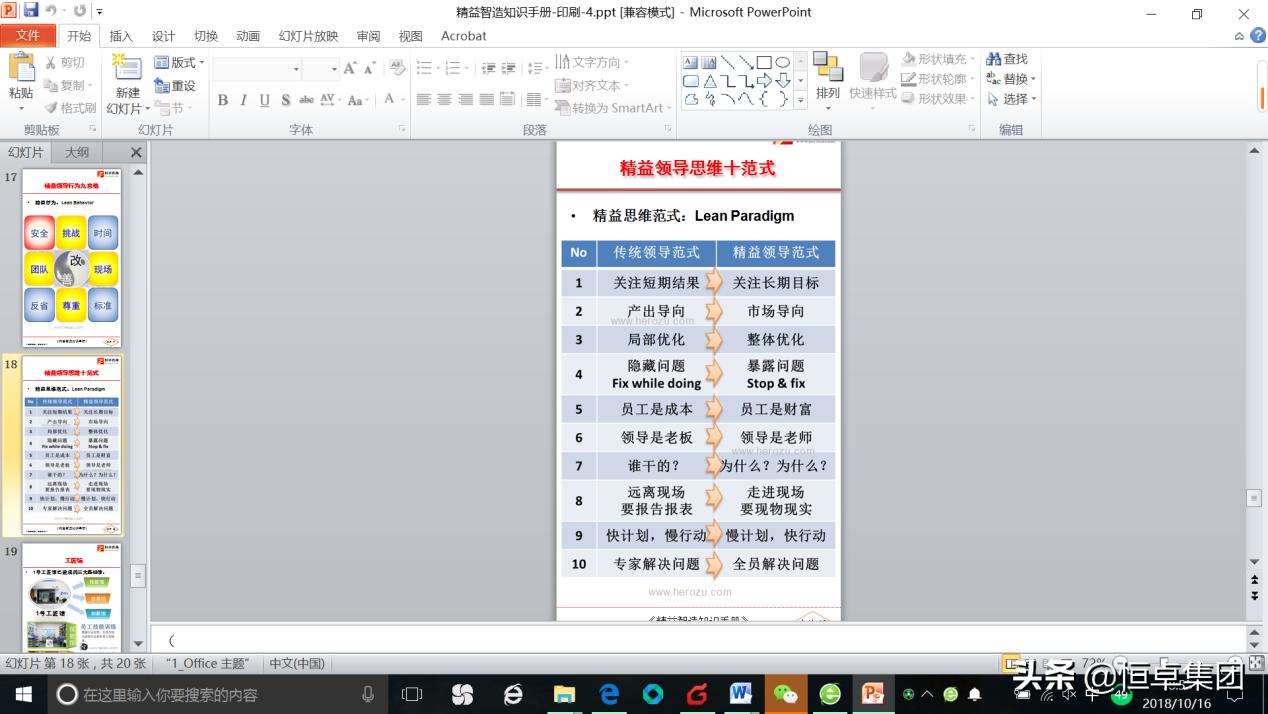Open Find (查找) in the editing group
This screenshot has width=1268, height=714.
pos(1010,58)
